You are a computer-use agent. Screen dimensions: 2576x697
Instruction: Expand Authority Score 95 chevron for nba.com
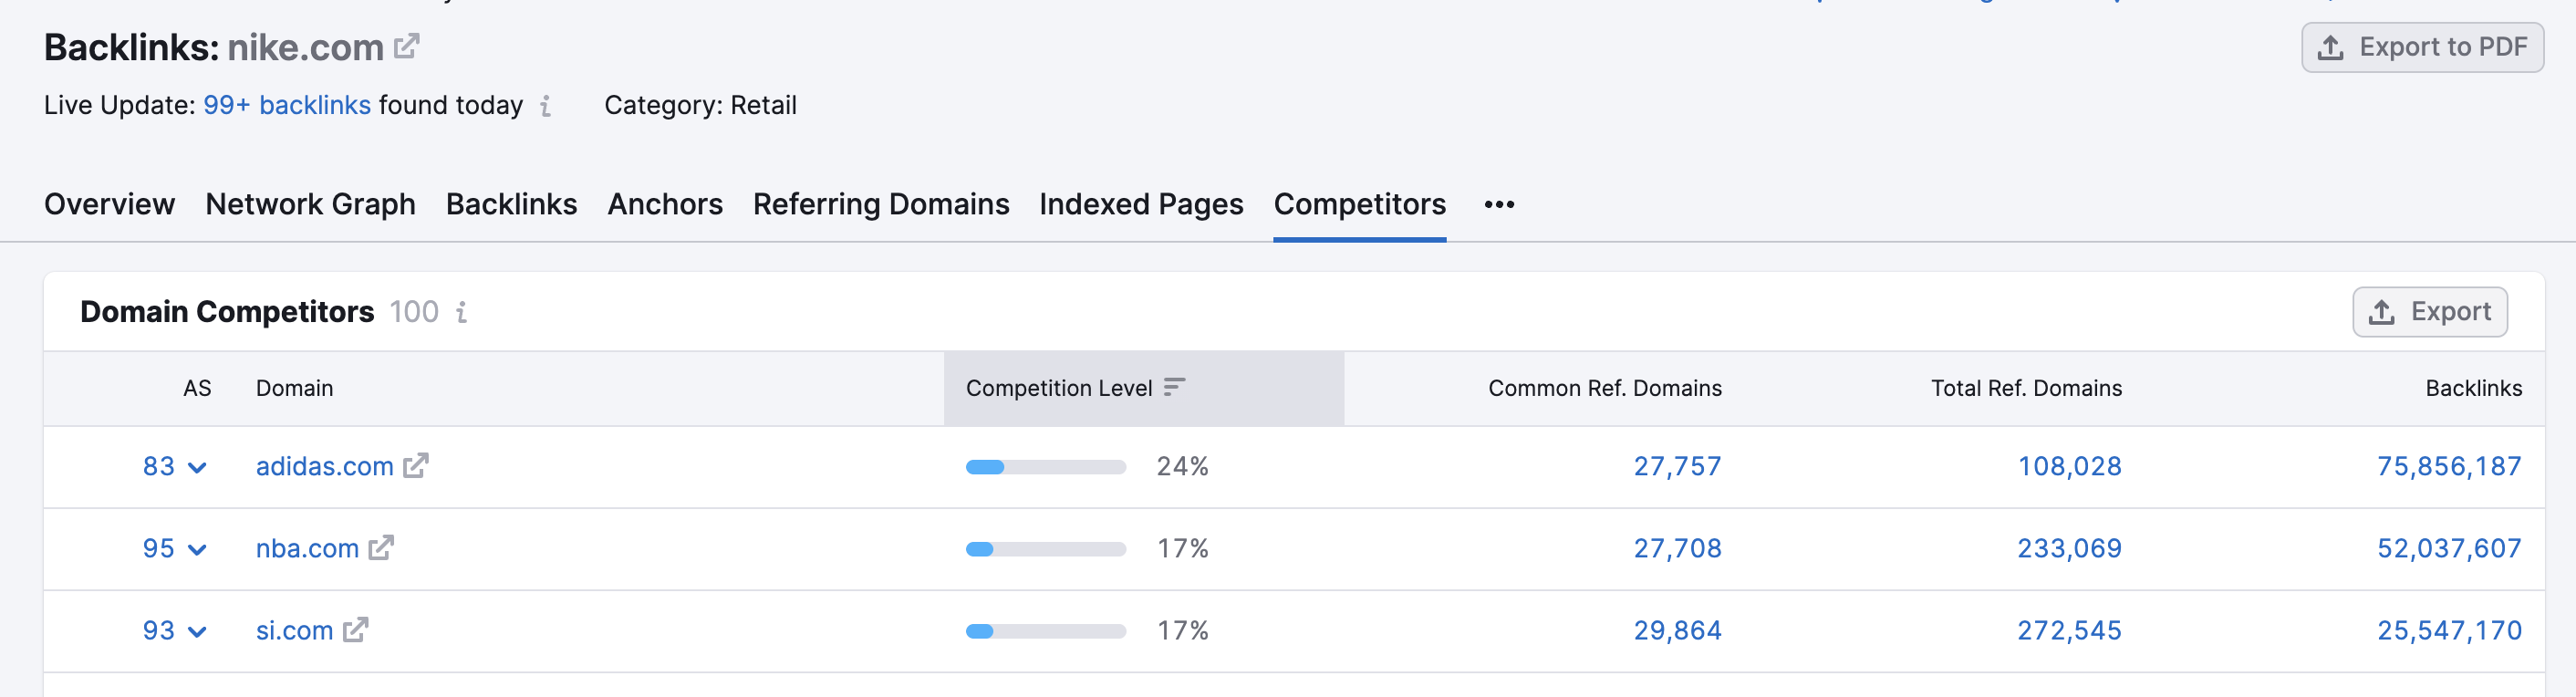197,549
